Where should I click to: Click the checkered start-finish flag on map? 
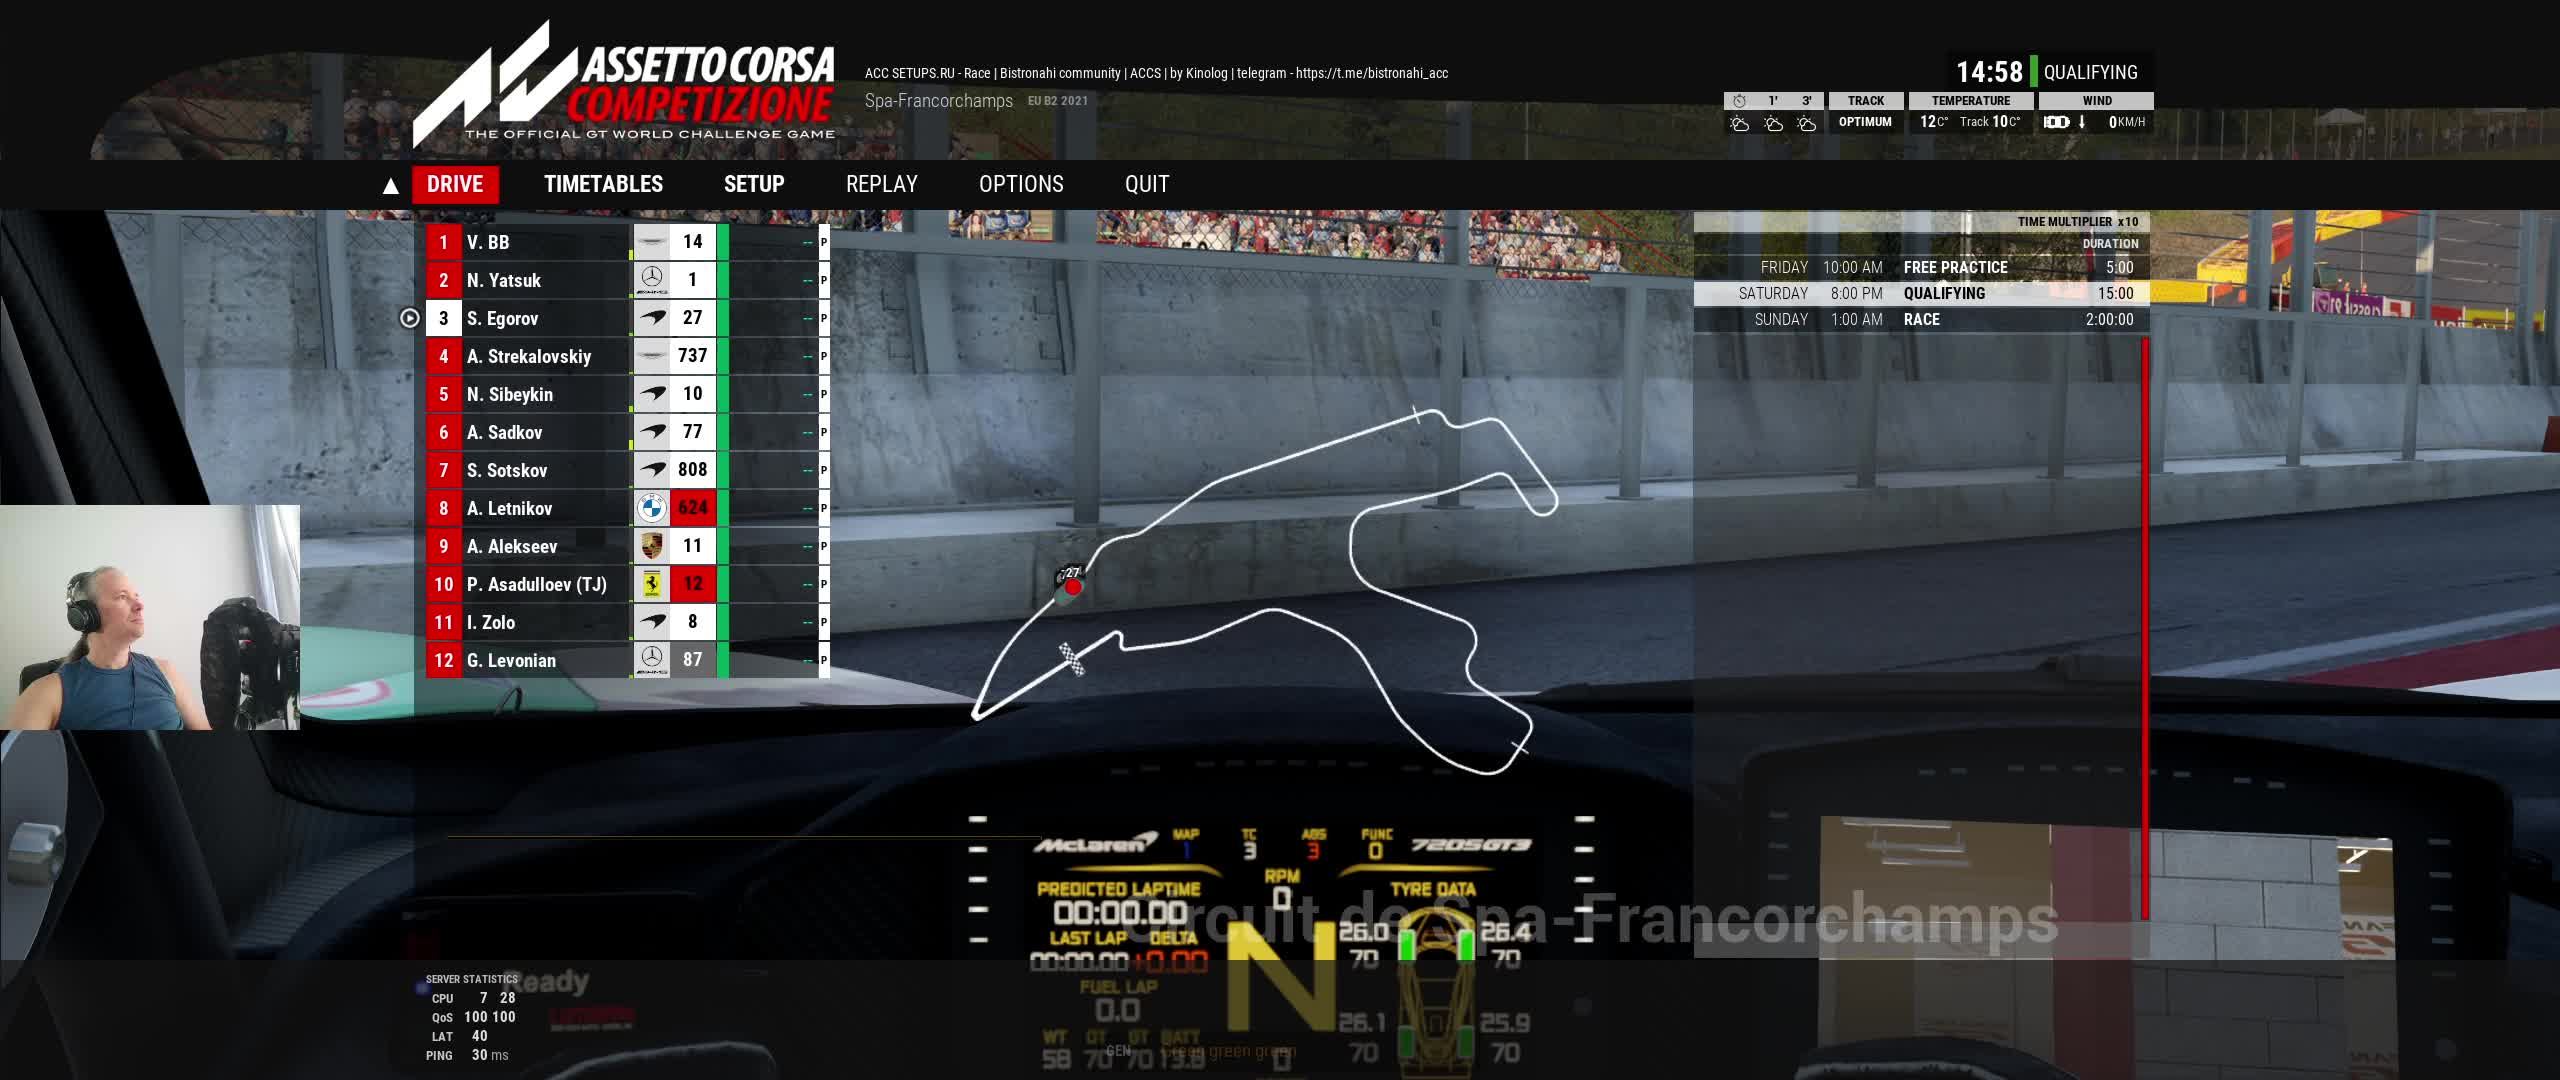(1072, 658)
